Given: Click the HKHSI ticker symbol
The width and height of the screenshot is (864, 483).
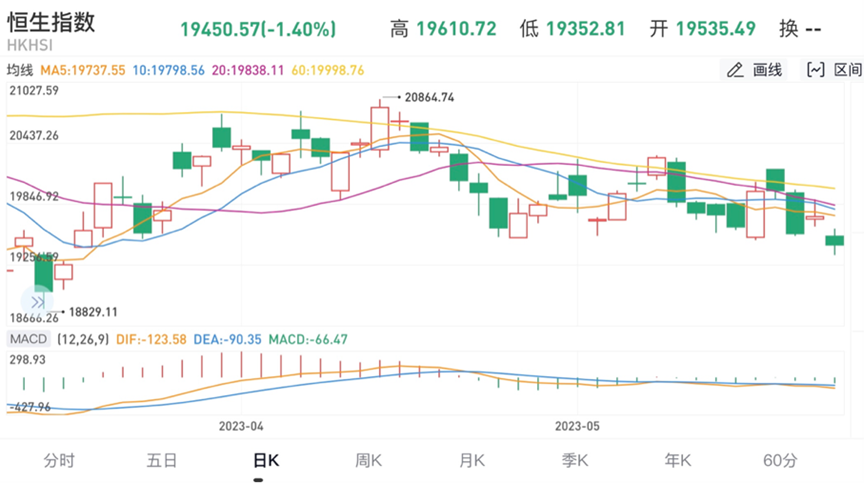Looking at the screenshot, I should (x=30, y=45).
